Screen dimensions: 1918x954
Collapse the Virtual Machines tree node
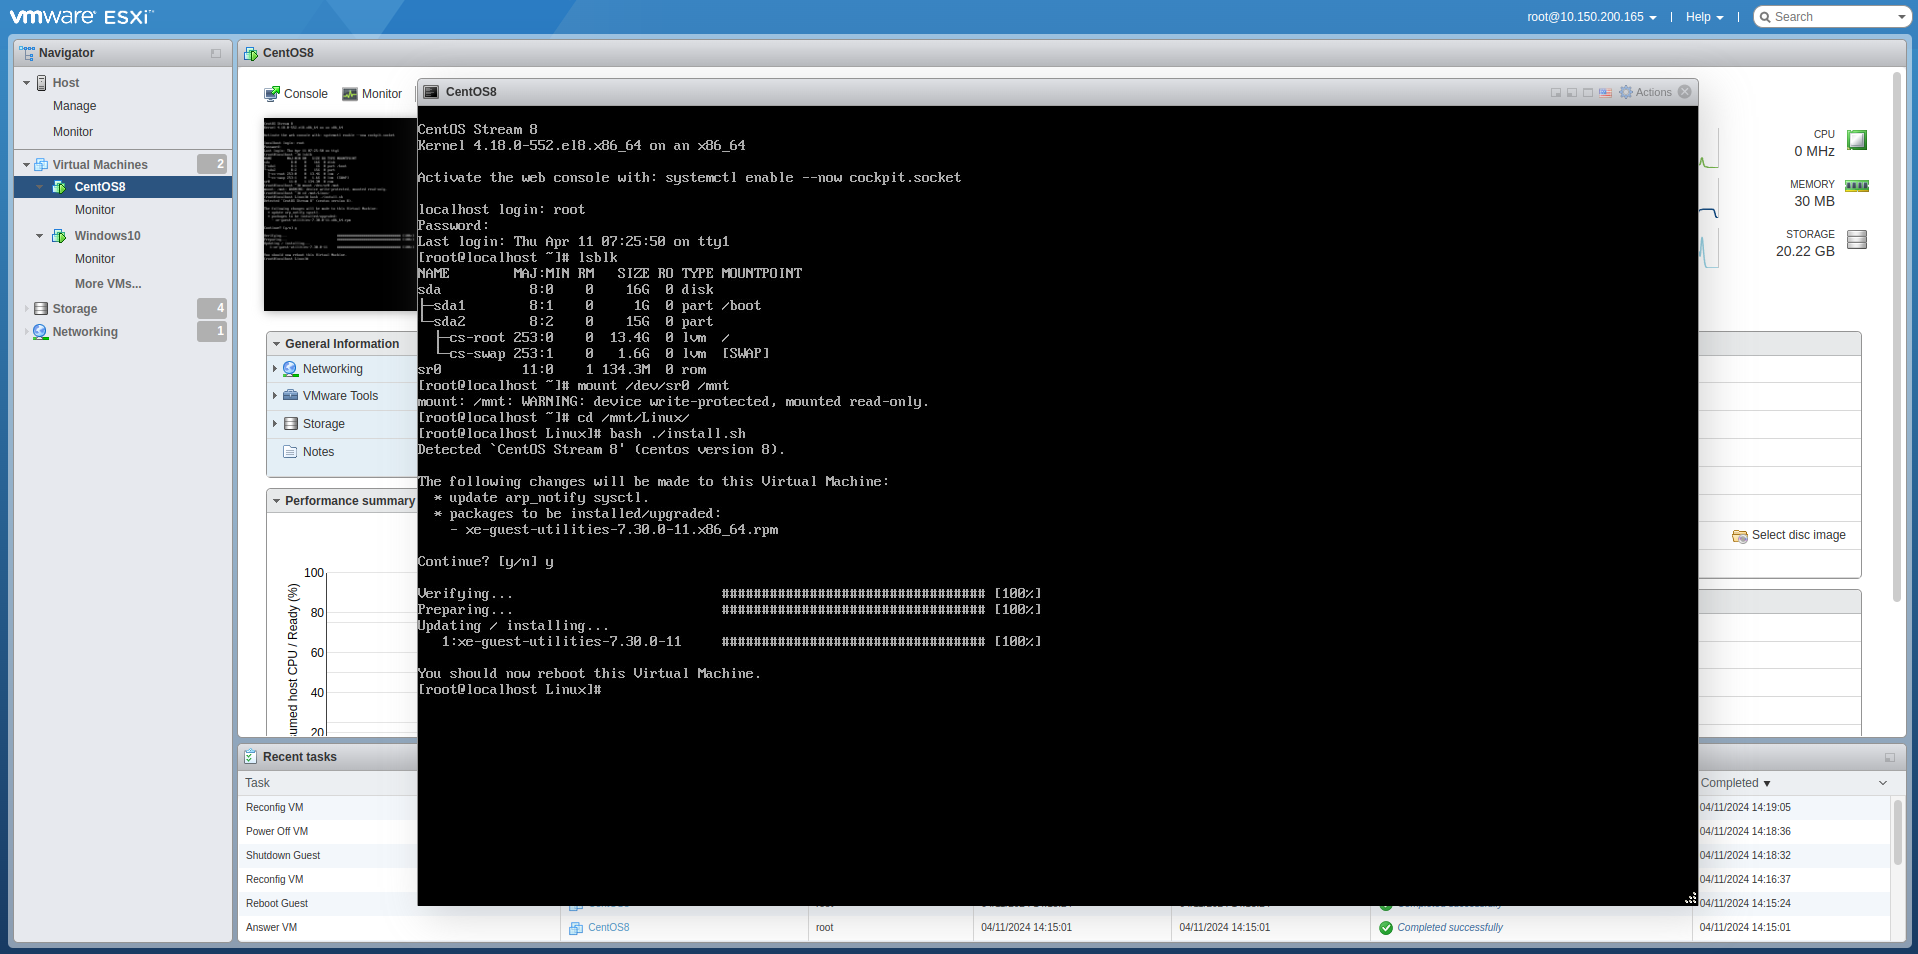point(26,165)
